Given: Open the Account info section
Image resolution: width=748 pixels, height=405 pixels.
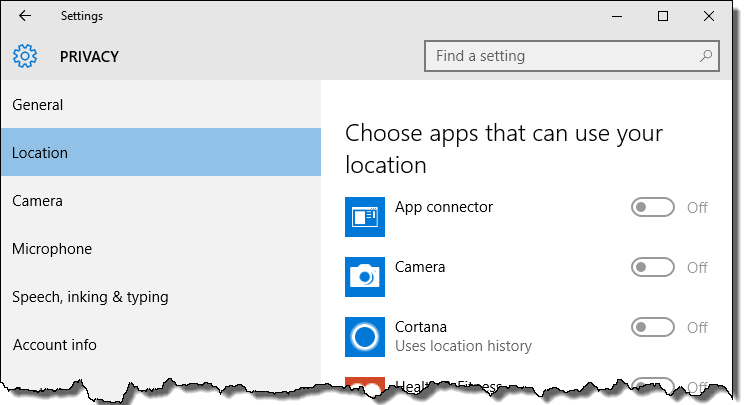Looking at the screenshot, I should pos(161,344).
